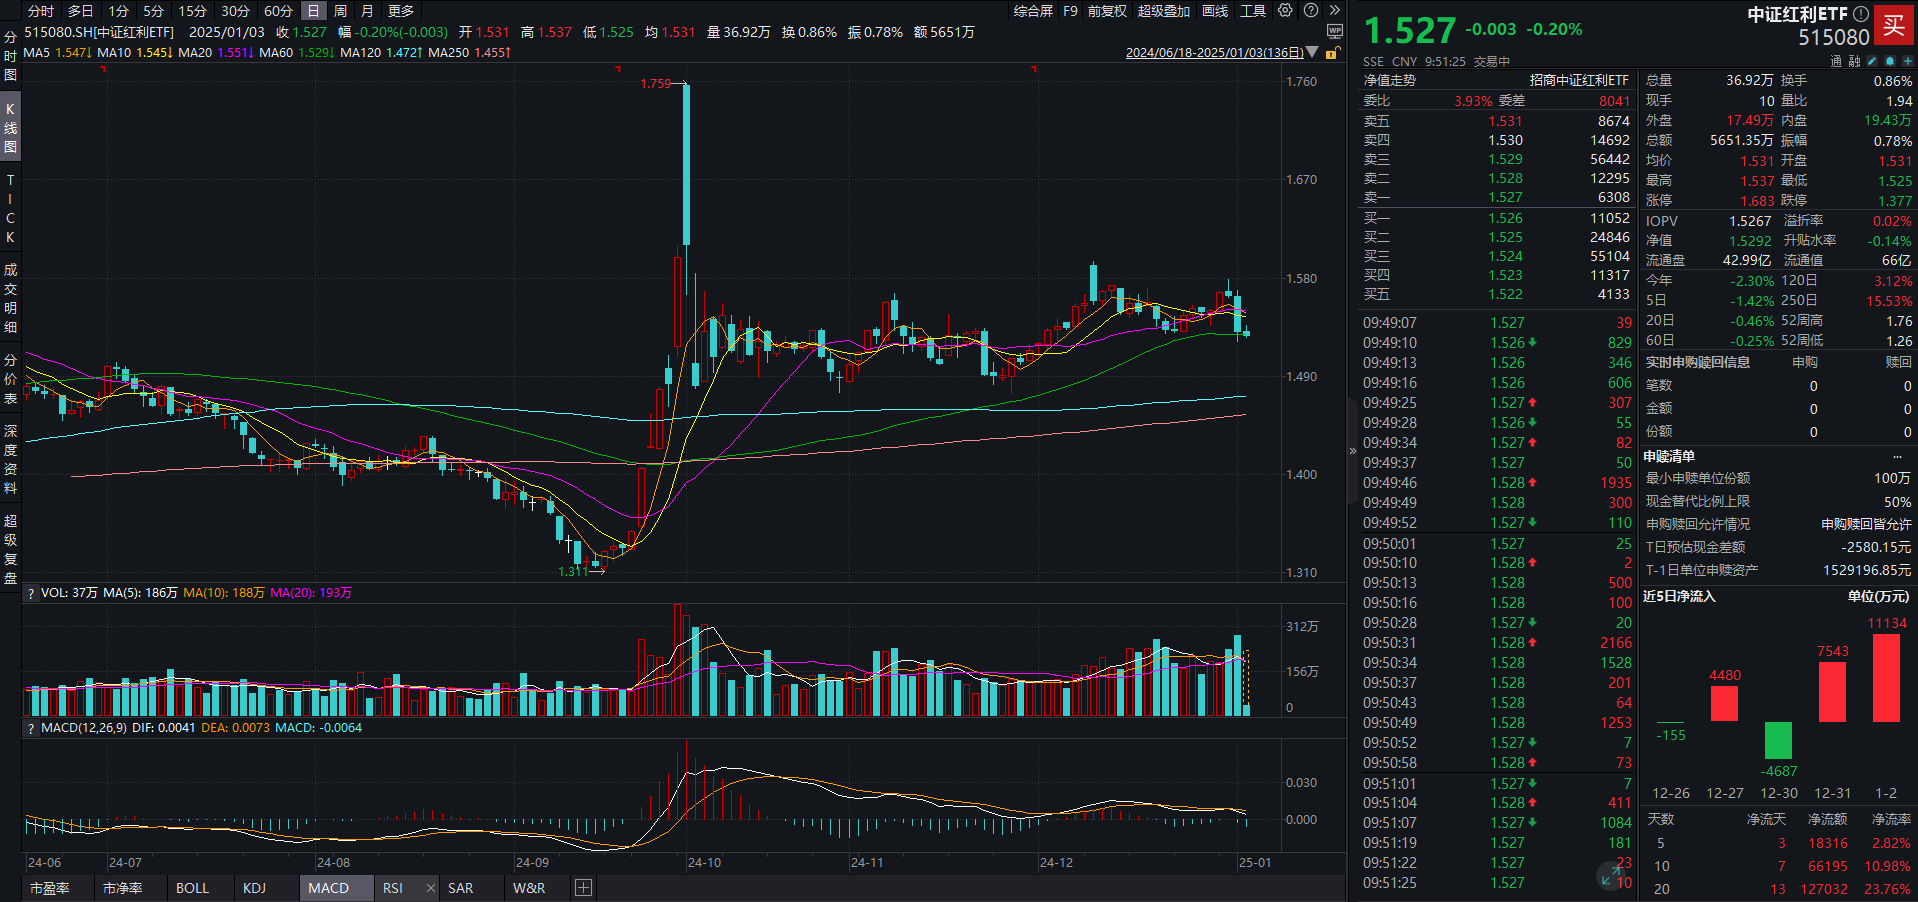
Task: Open the settings gear icon in the toolbar
Action: point(1286,11)
